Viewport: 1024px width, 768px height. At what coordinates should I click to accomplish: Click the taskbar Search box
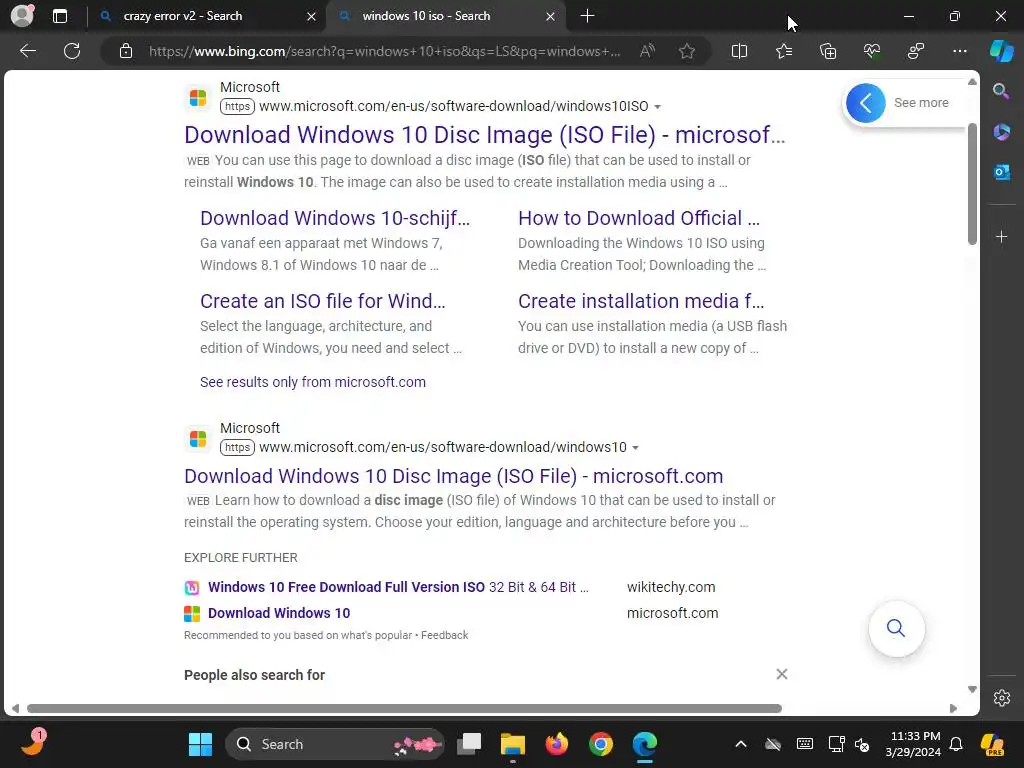[334, 744]
